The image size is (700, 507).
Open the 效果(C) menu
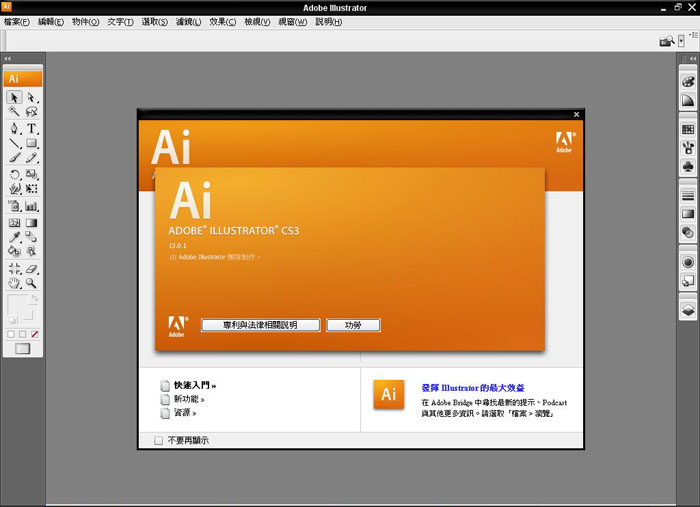tap(223, 22)
